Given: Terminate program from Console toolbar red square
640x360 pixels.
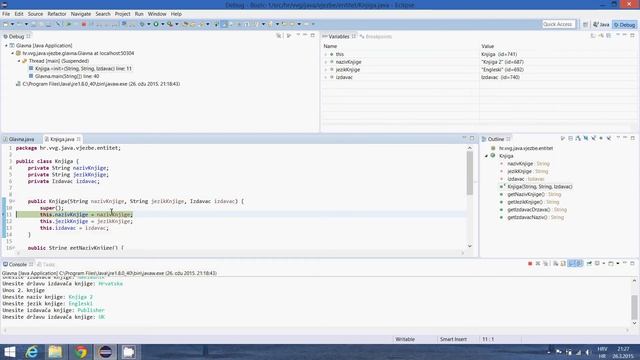Looking at the screenshot, I should click(530, 264).
